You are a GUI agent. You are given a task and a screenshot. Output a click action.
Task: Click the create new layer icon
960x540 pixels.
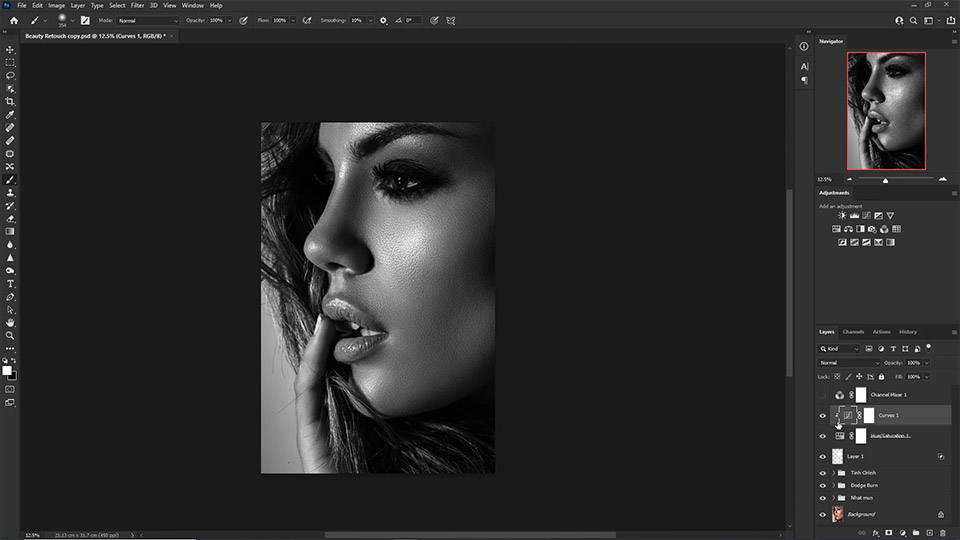coord(928,533)
